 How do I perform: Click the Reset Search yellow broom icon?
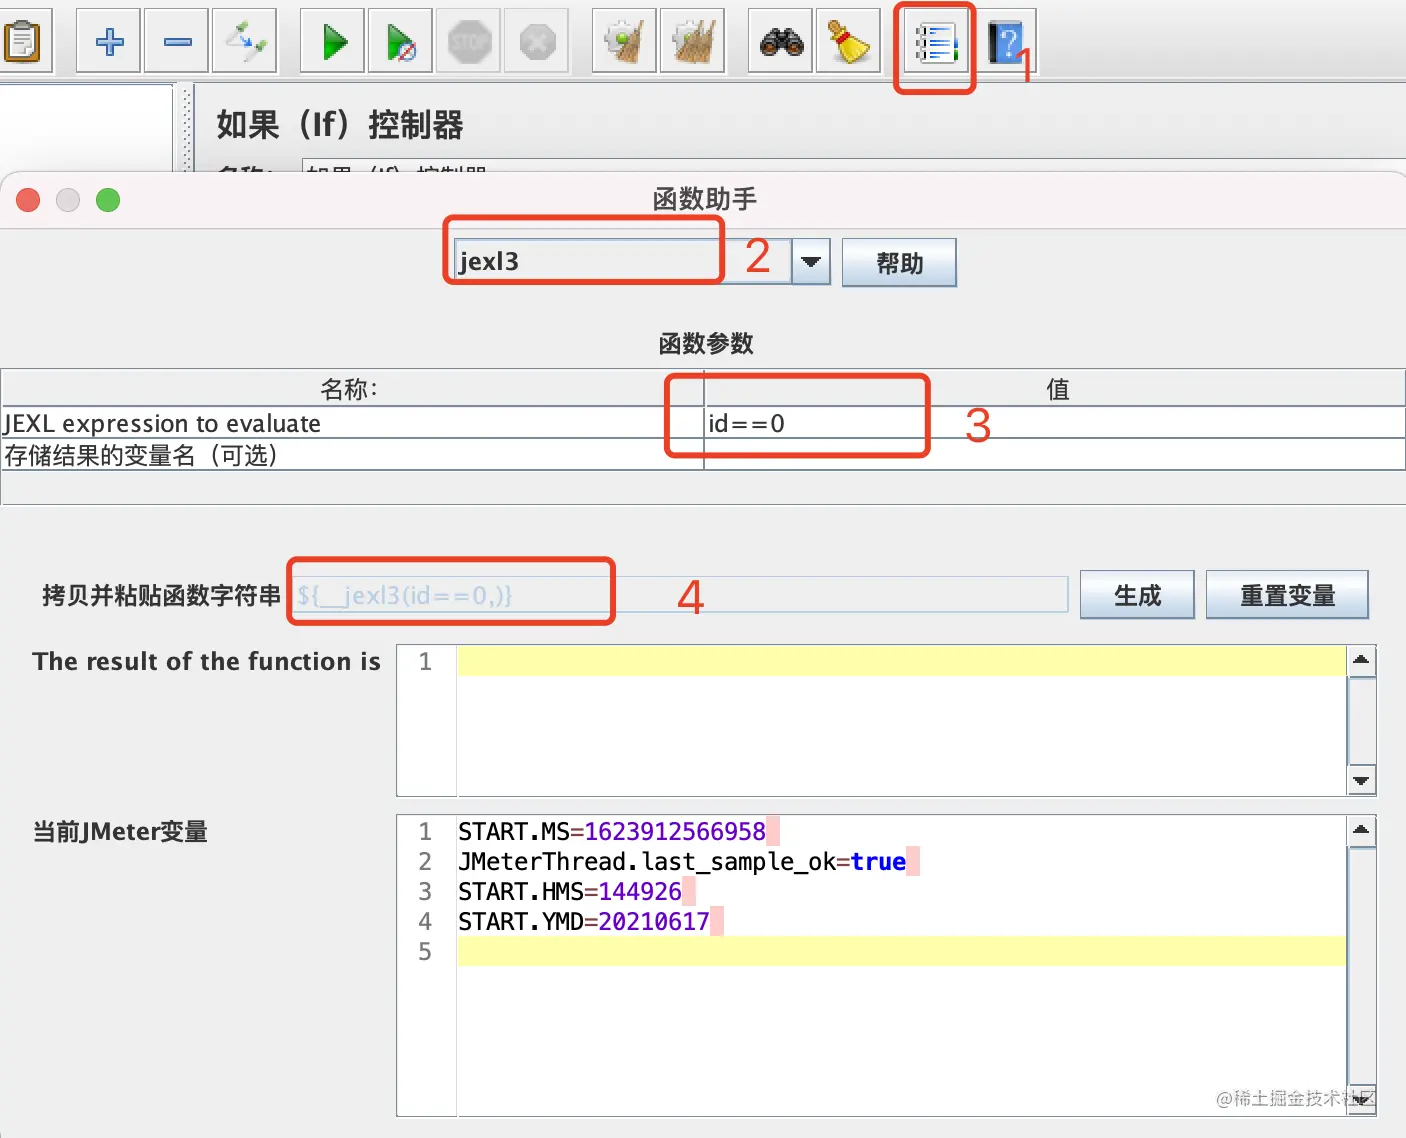(x=849, y=41)
